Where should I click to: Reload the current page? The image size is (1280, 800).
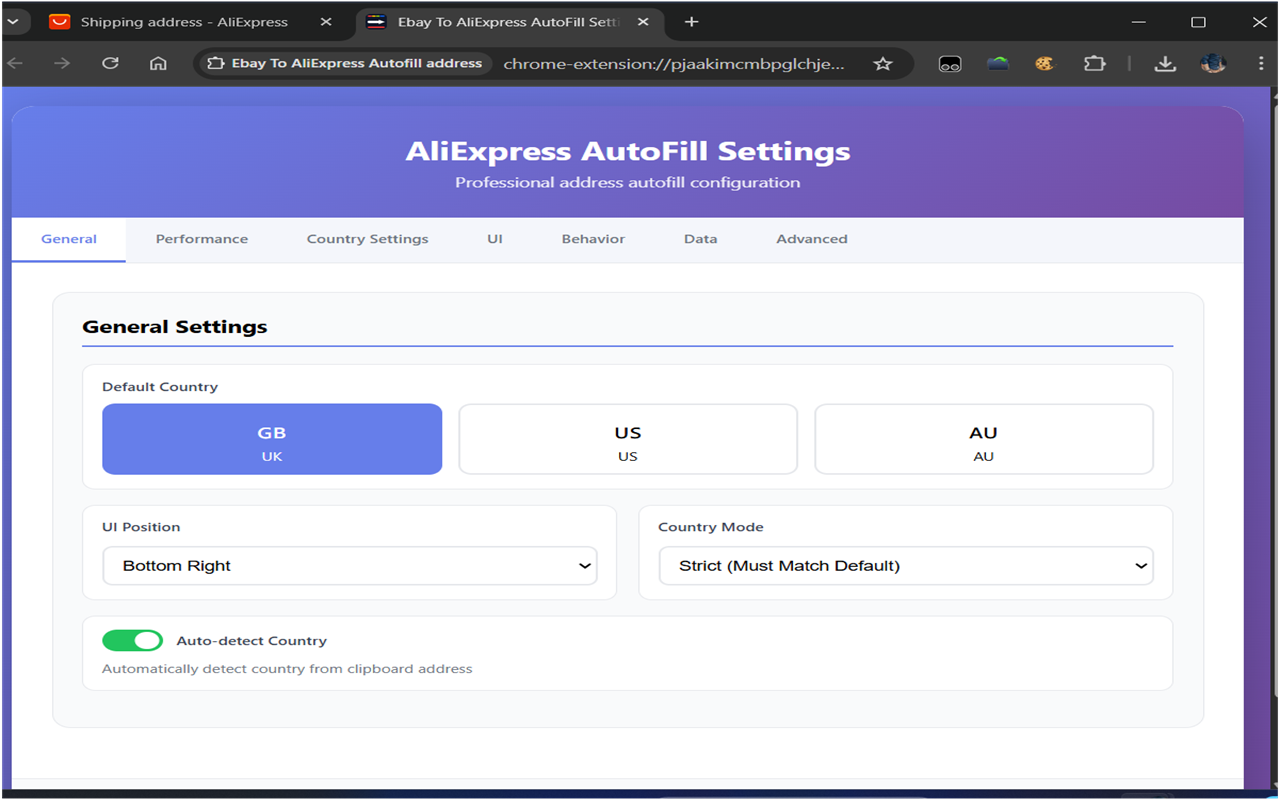[x=110, y=63]
